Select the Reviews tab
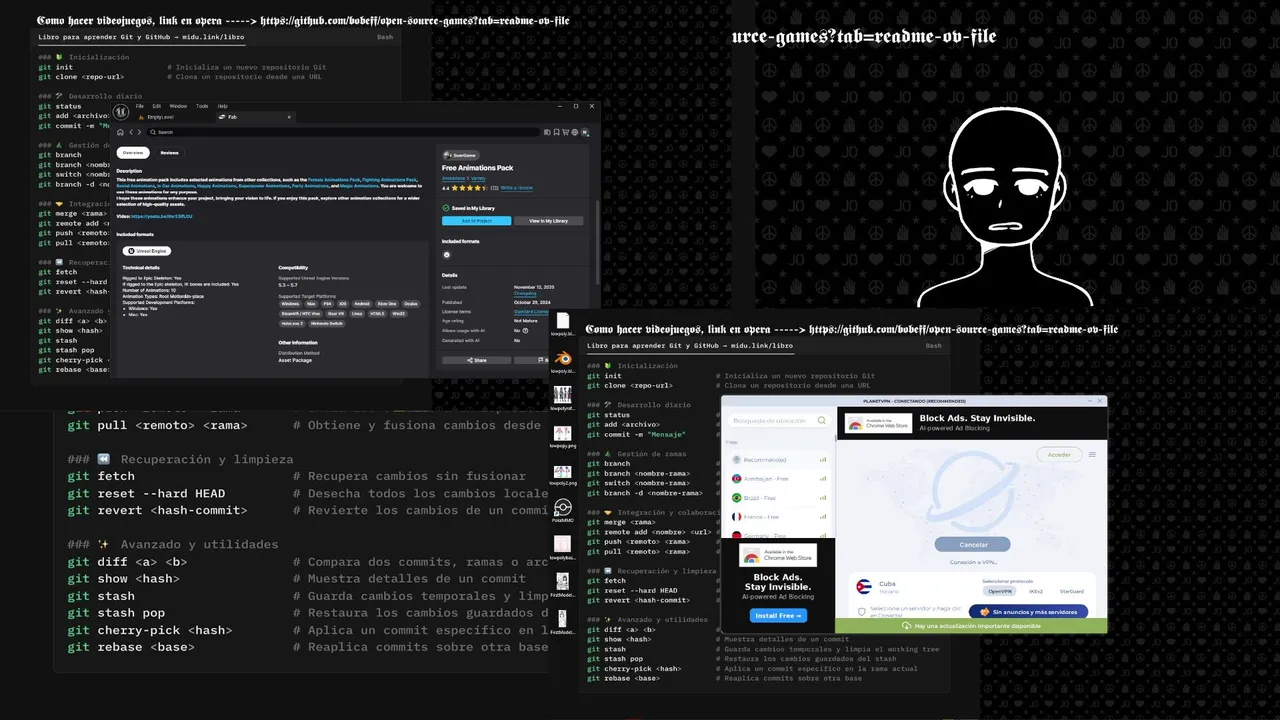 pyautogui.click(x=169, y=153)
